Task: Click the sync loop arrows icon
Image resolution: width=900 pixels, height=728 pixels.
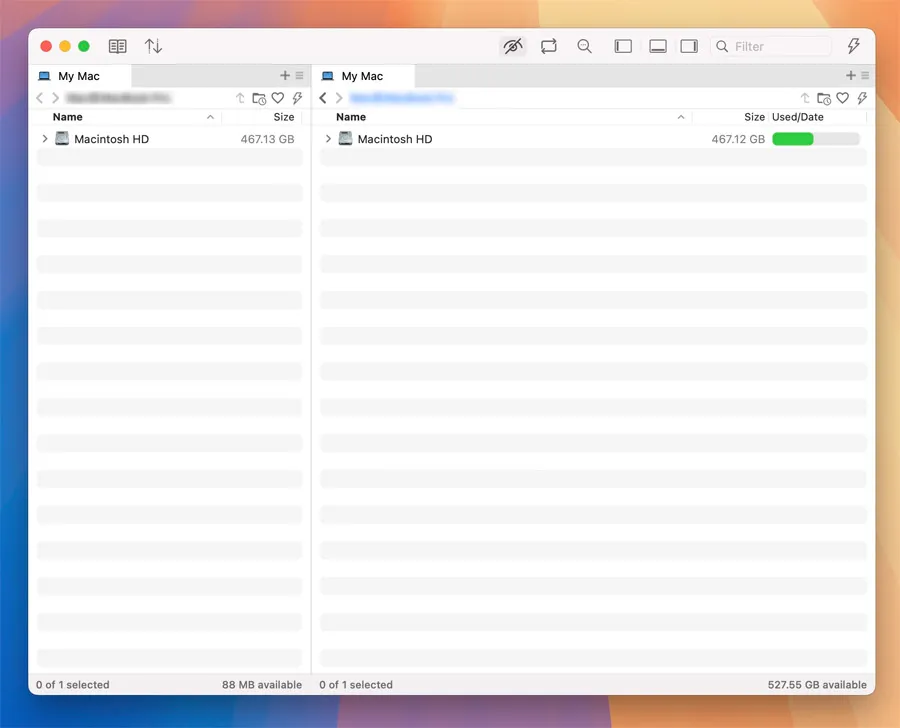Action: [549, 46]
